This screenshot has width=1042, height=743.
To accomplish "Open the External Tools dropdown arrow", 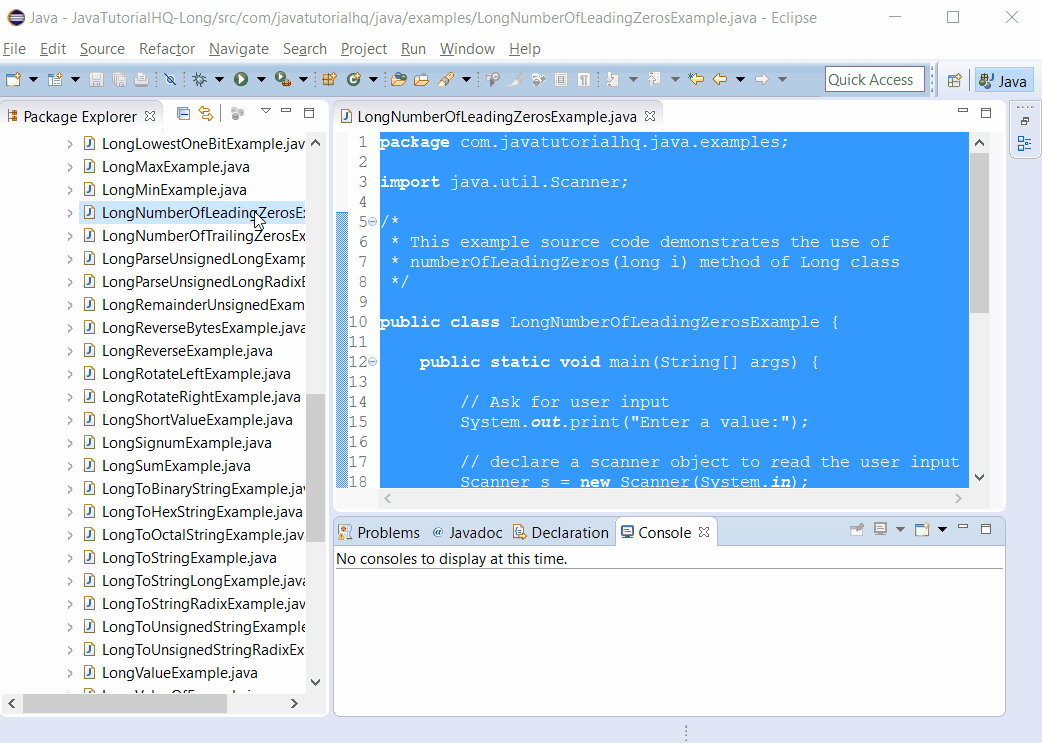I will tap(303, 80).
